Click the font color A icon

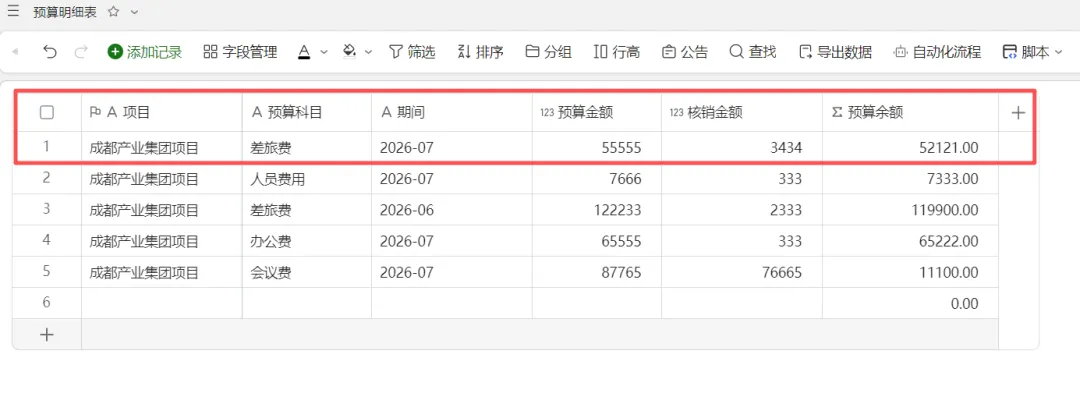[304, 52]
